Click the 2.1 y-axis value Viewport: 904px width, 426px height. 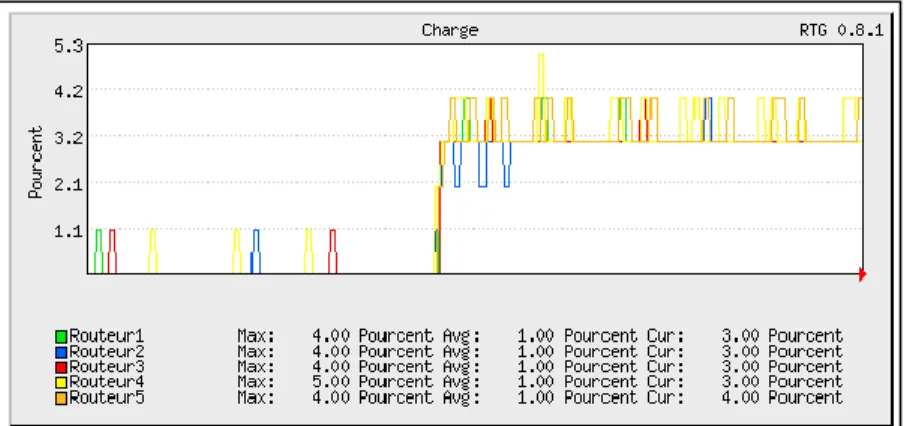(x=69, y=185)
